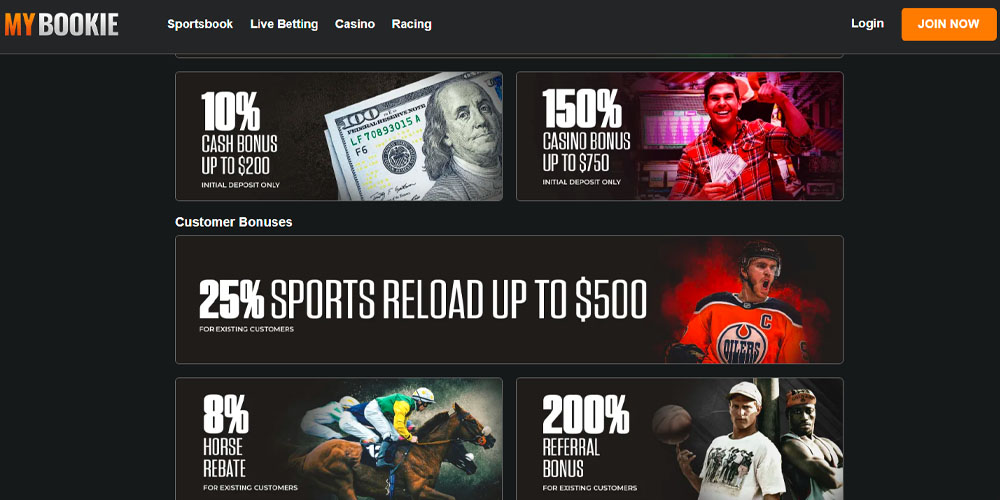Select the 25% Sports Reload promotion banner
The image size is (1000, 500).
(510, 300)
